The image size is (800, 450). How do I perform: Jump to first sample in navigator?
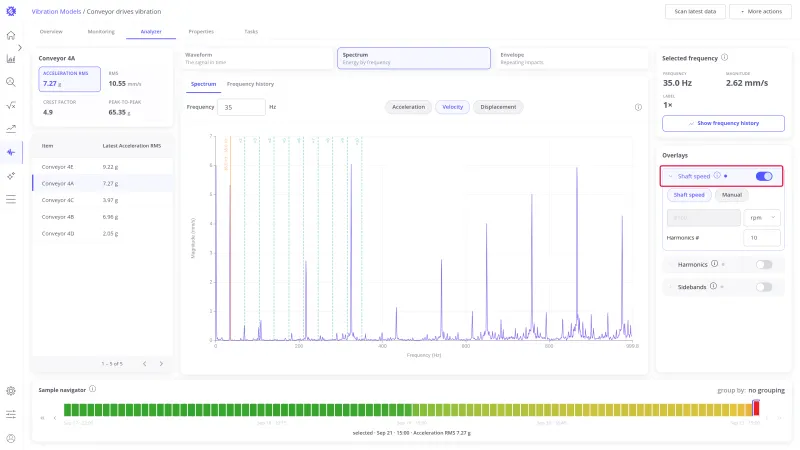point(42,418)
